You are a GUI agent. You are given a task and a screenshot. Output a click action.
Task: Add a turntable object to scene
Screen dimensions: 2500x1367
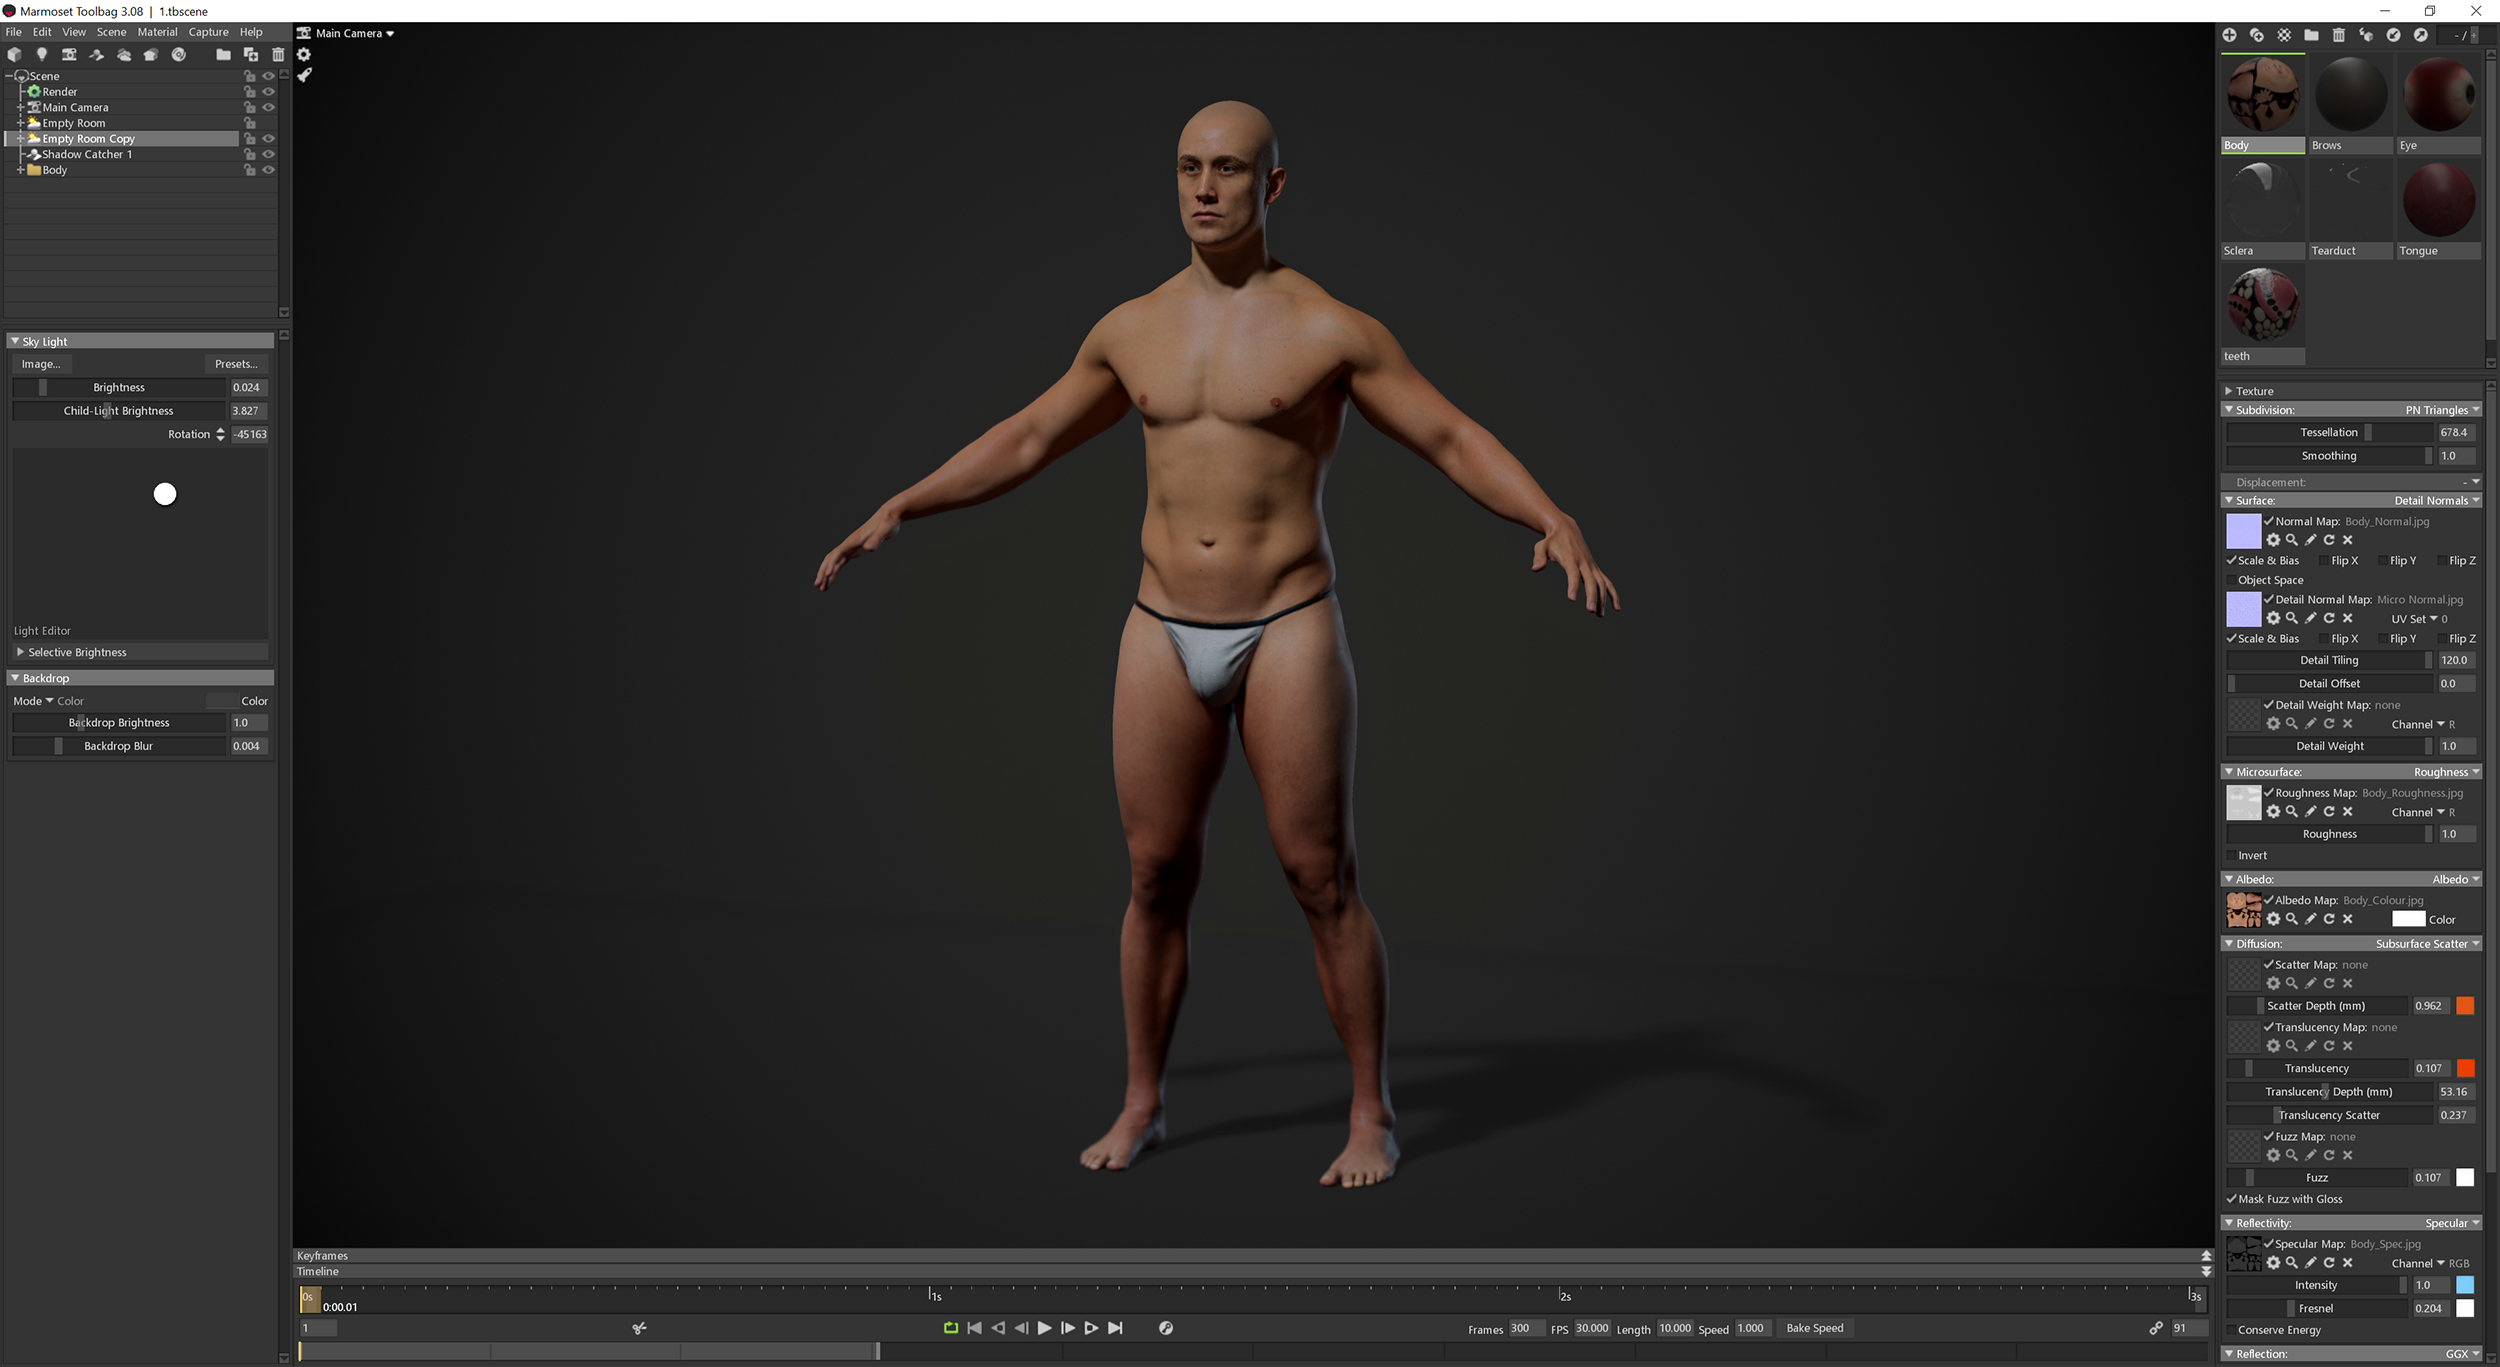tap(178, 54)
